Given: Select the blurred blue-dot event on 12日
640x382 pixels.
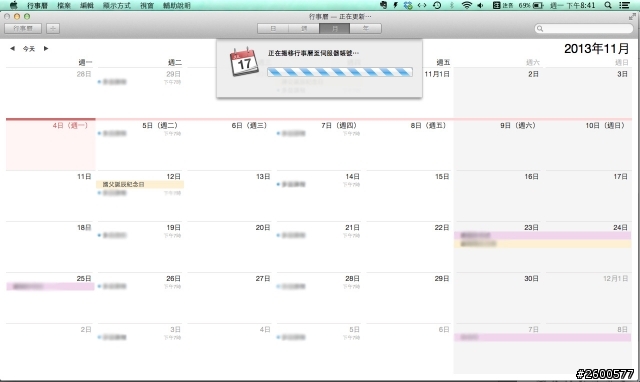Looking at the screenshot, I should (x=140, y=193).
